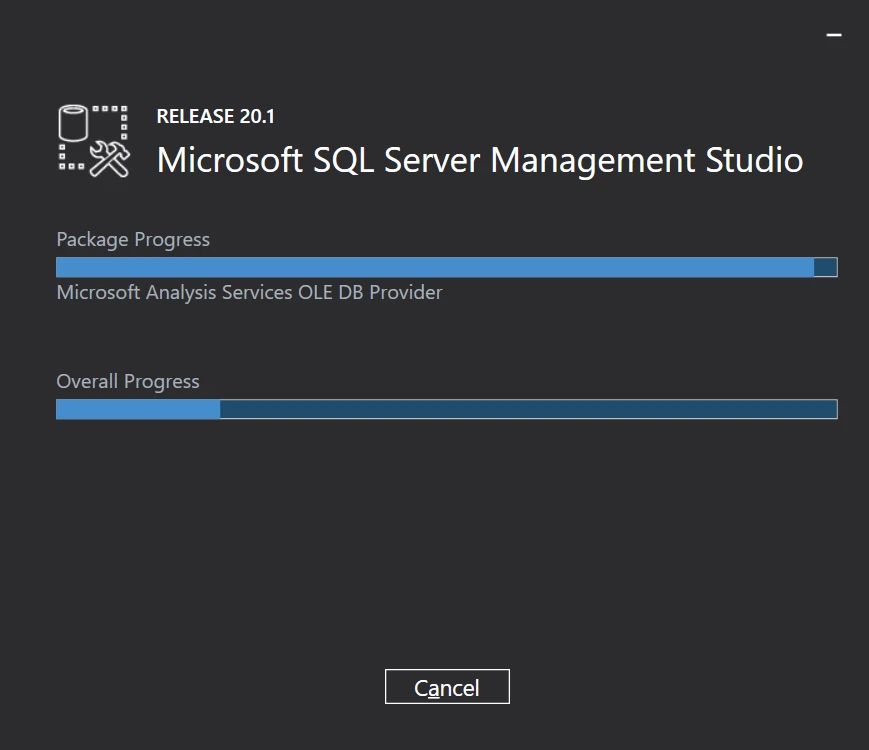Click the Cancel button
The image size is (869, 750).
(447, 687)
